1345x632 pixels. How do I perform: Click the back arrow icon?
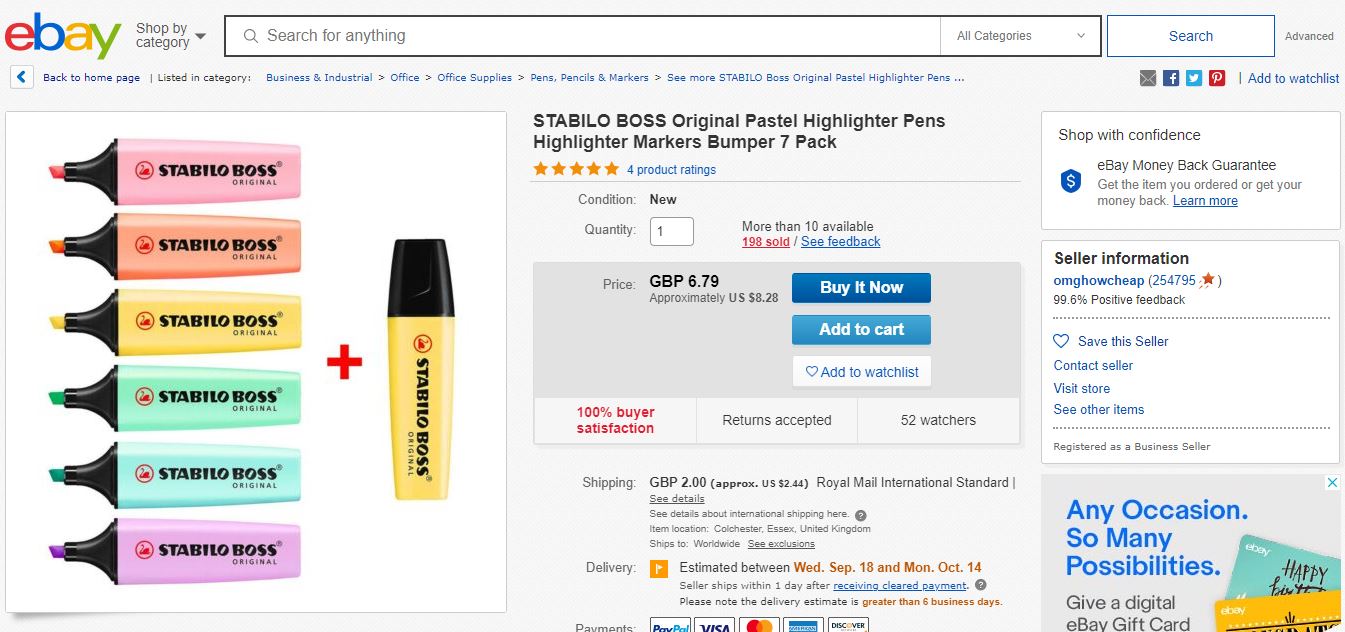pyautogui.click(x=22, y=77)
